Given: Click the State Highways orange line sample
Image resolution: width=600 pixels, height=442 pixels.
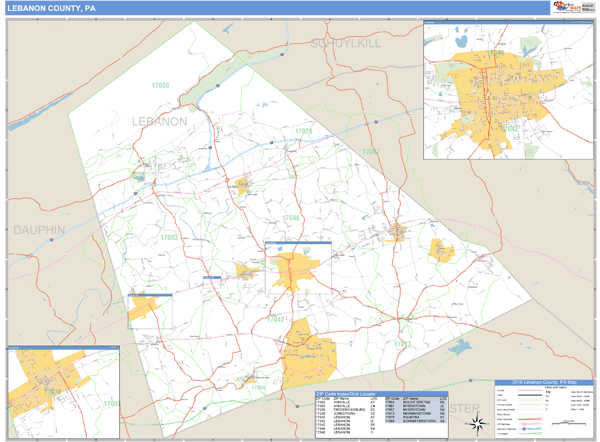Looking at the screenshot, I should point(530,419).
